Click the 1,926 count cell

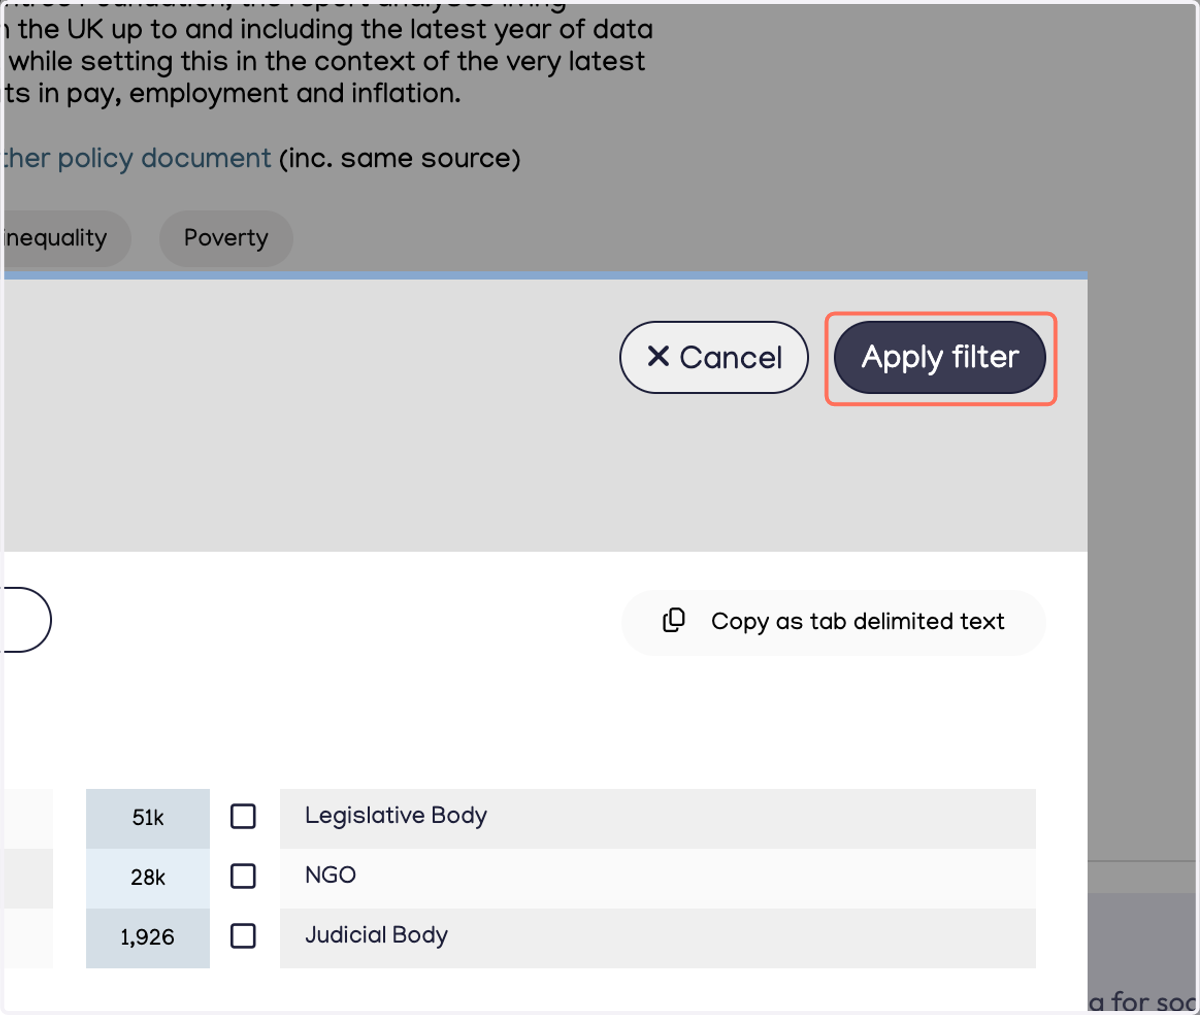click(x=148, y=938)
